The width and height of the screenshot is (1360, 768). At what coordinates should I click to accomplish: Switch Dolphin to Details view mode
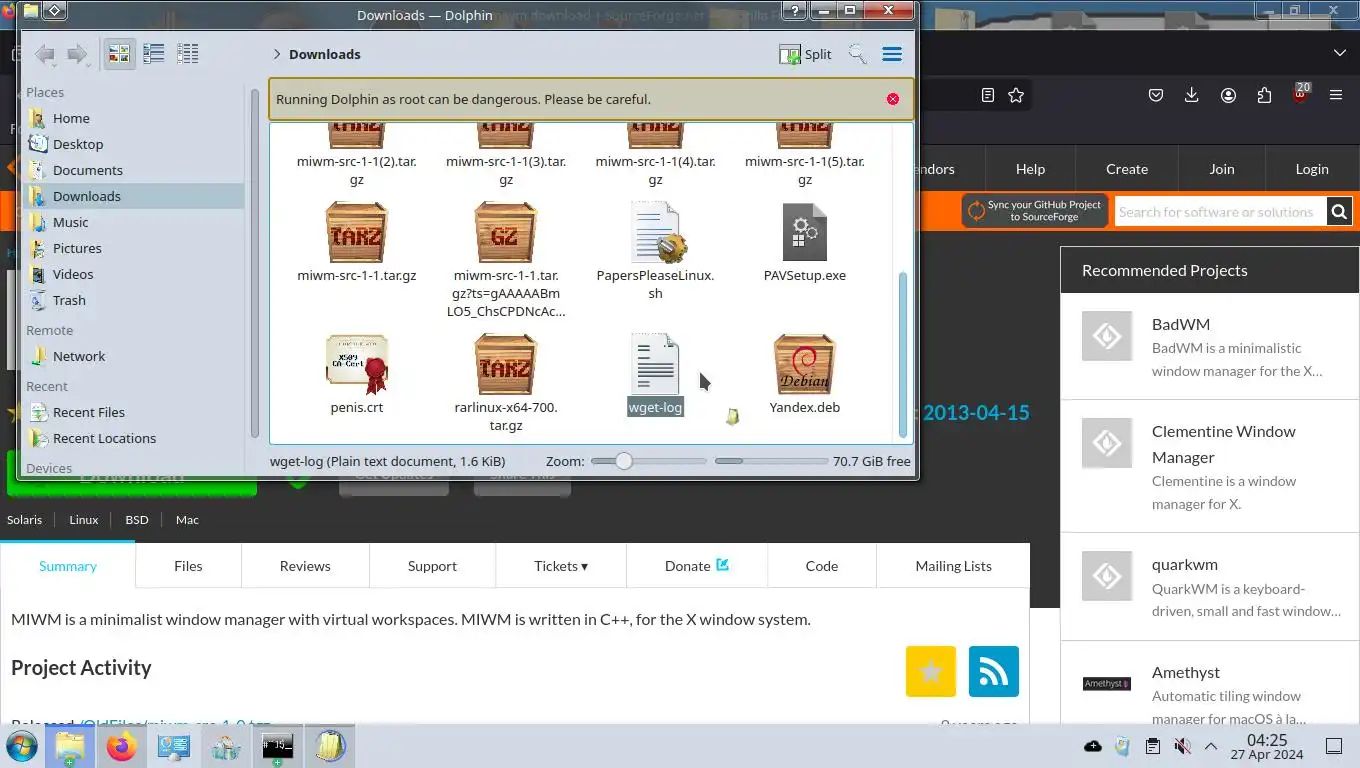pos(187,54)
